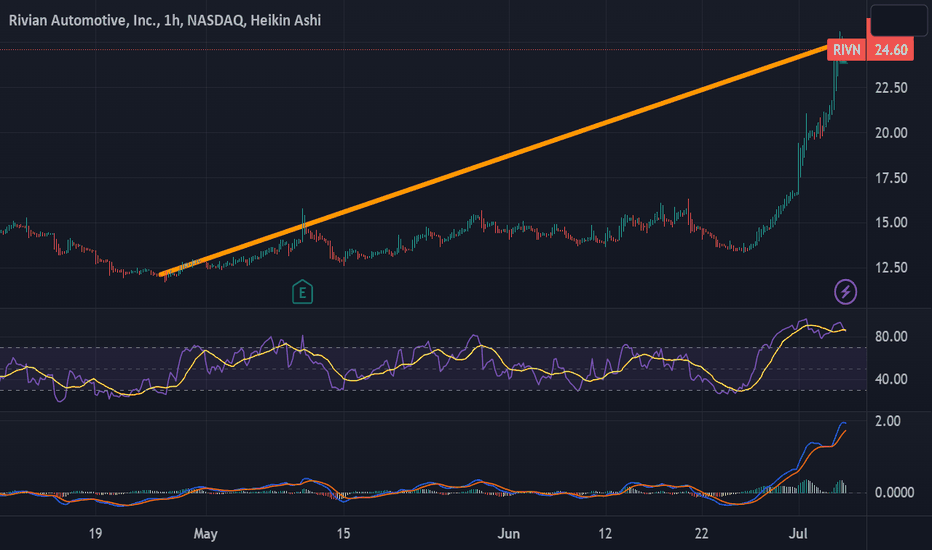Select the 80.00 RSI scale label
The width and height of the screenshot is (932, 550).
[891, 337]
